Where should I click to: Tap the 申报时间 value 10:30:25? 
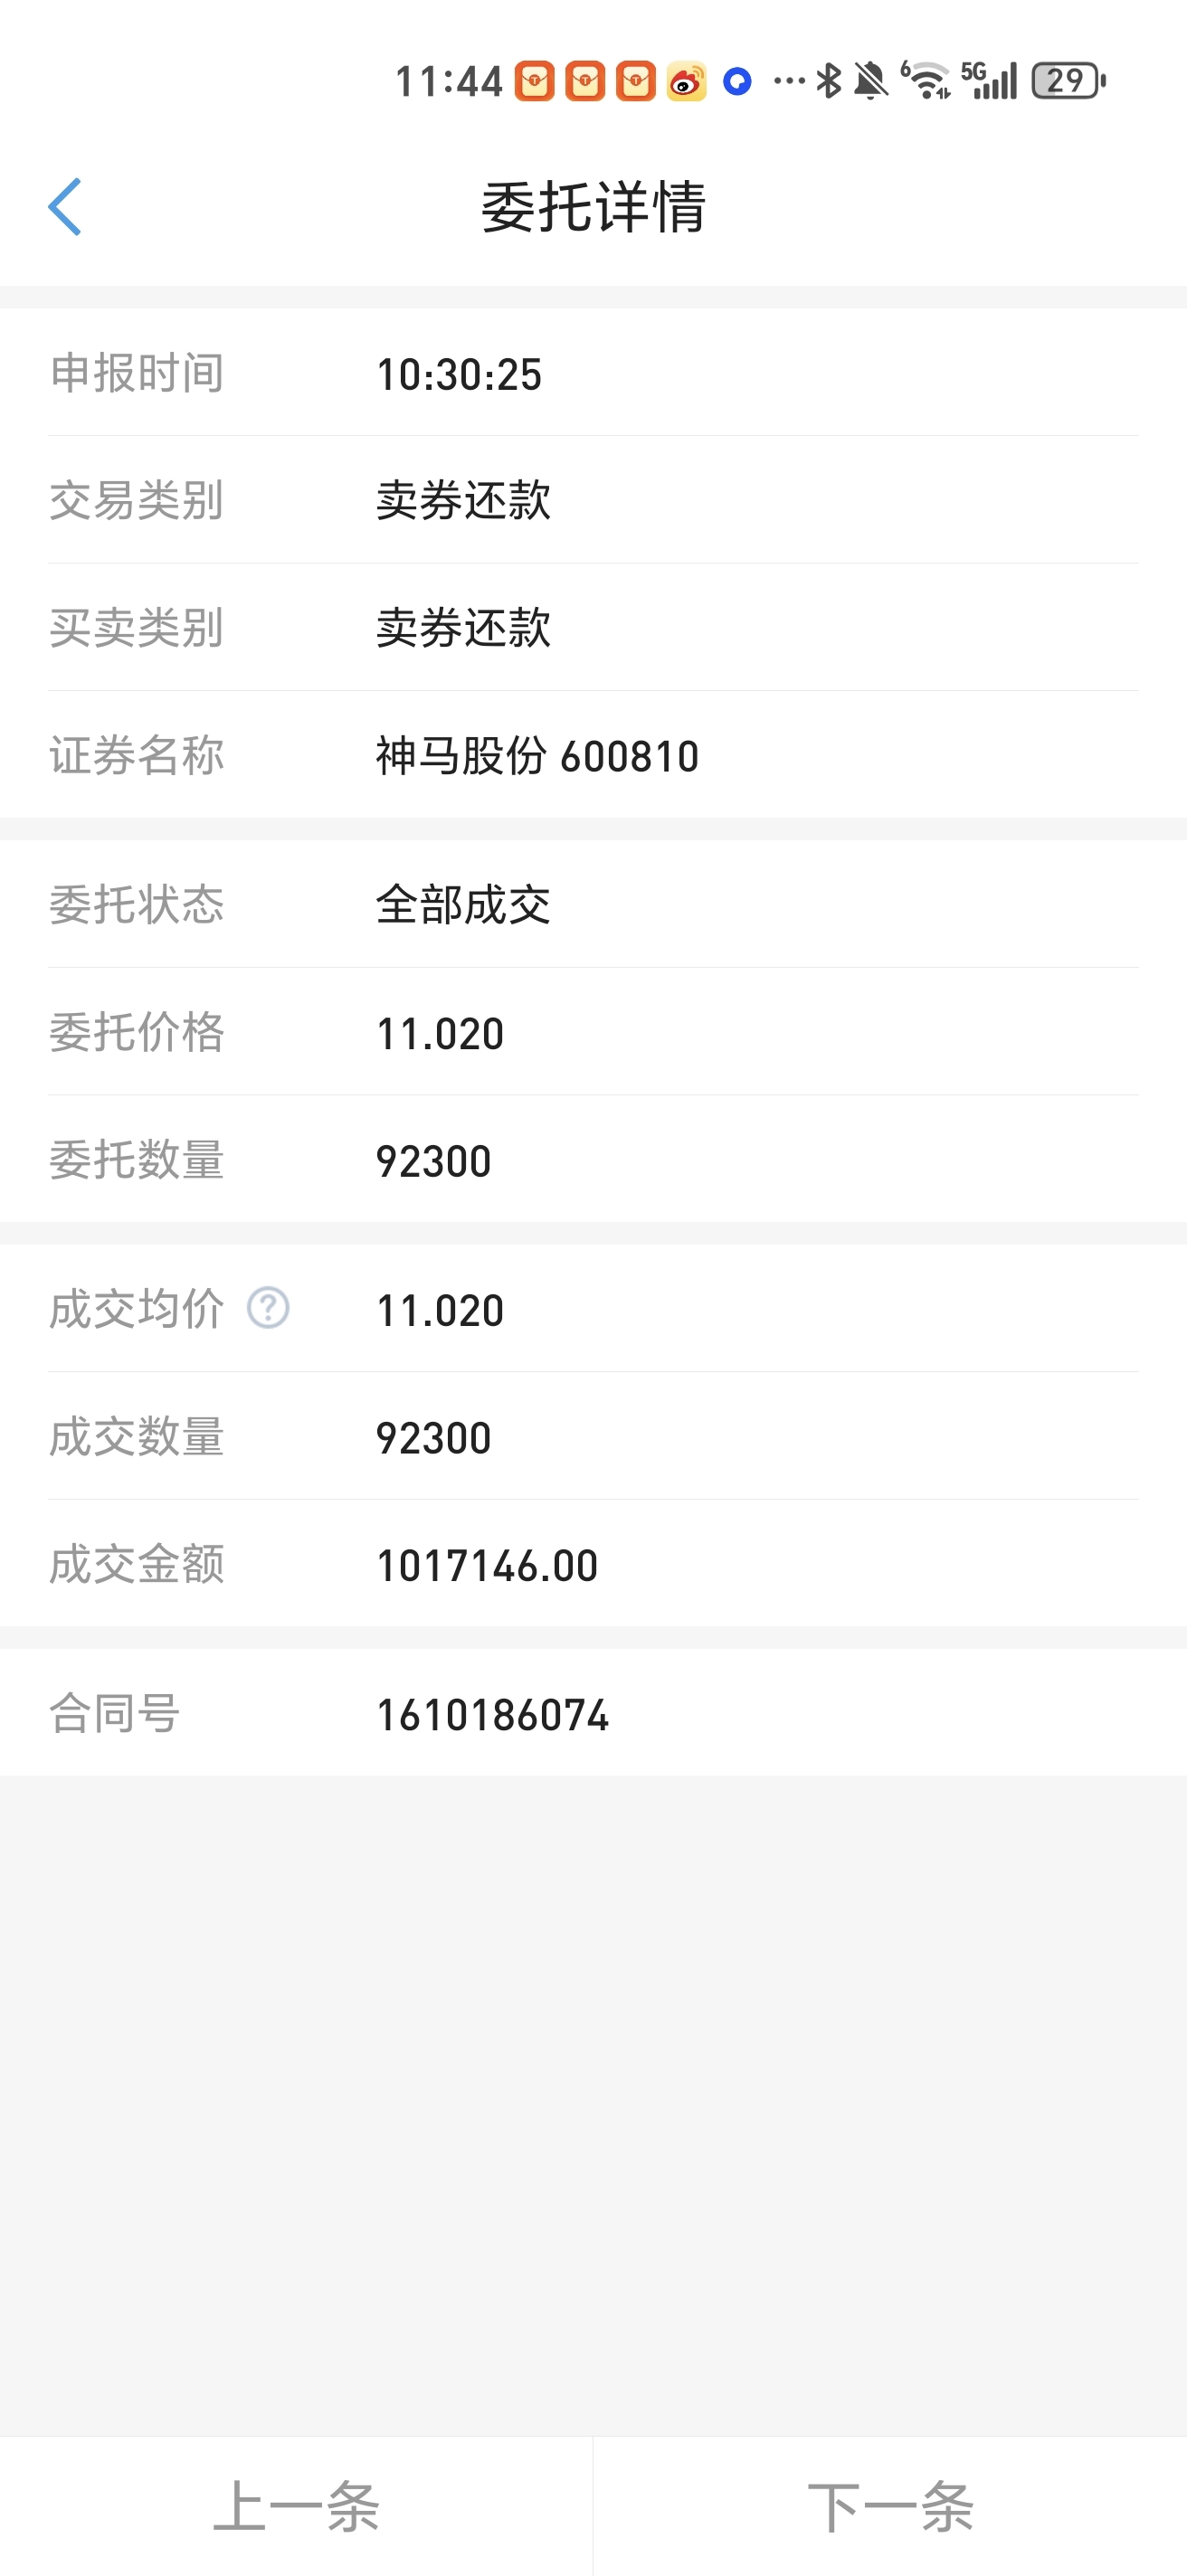[458, 375]
